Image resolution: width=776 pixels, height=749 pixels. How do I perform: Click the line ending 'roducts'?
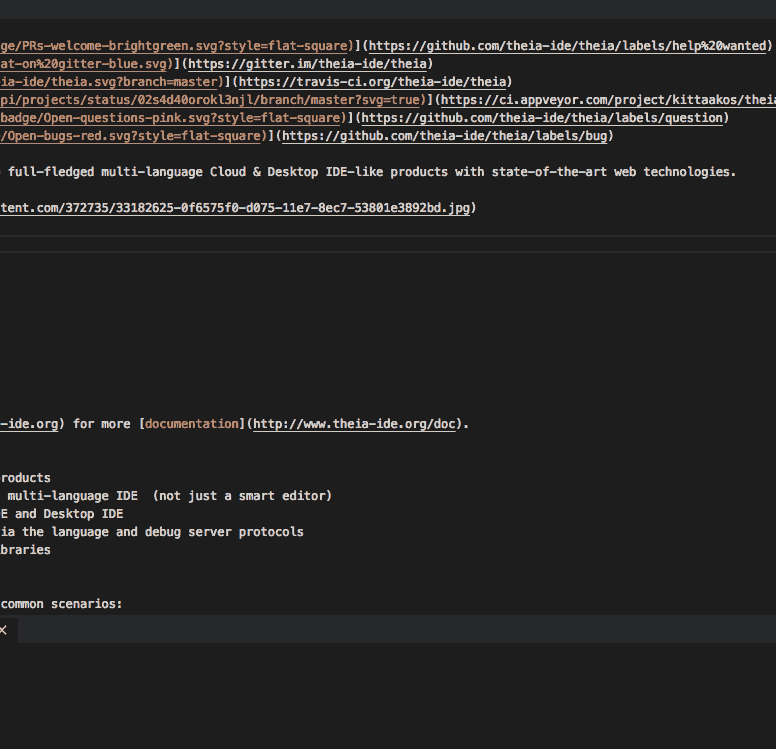(x=25, y=478)
